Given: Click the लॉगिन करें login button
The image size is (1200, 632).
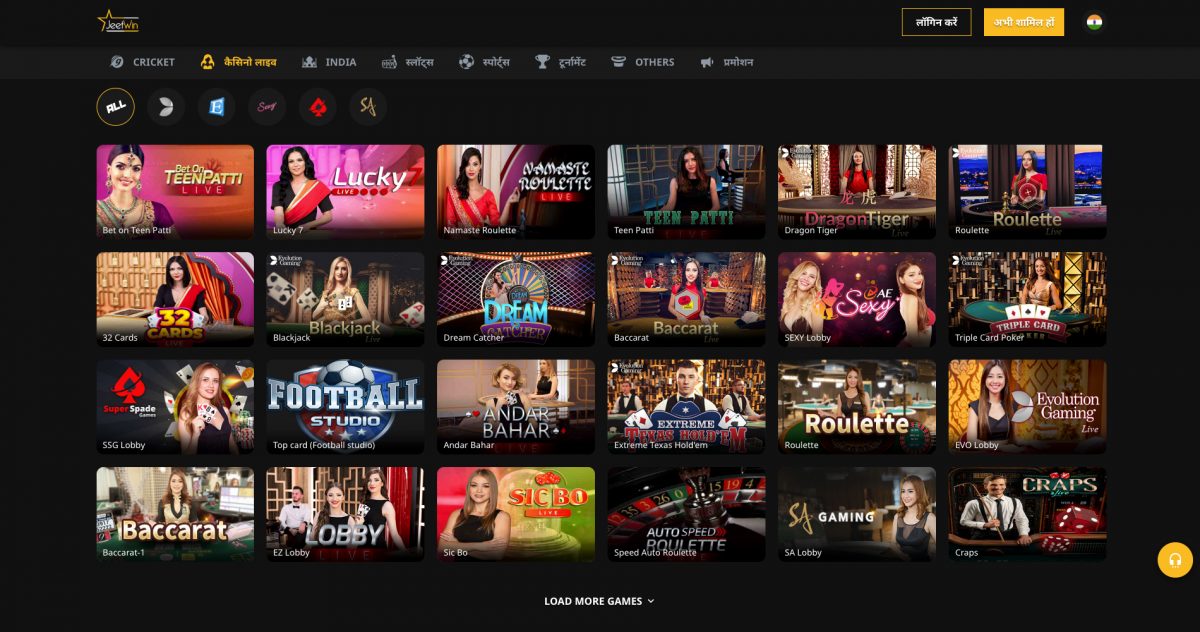Looking at the screenshot, I should pyautogui.click(x=936, y=22).
